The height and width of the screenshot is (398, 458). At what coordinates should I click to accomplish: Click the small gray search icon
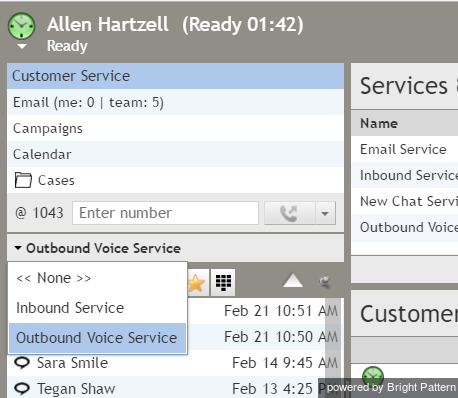coord(324,282)
